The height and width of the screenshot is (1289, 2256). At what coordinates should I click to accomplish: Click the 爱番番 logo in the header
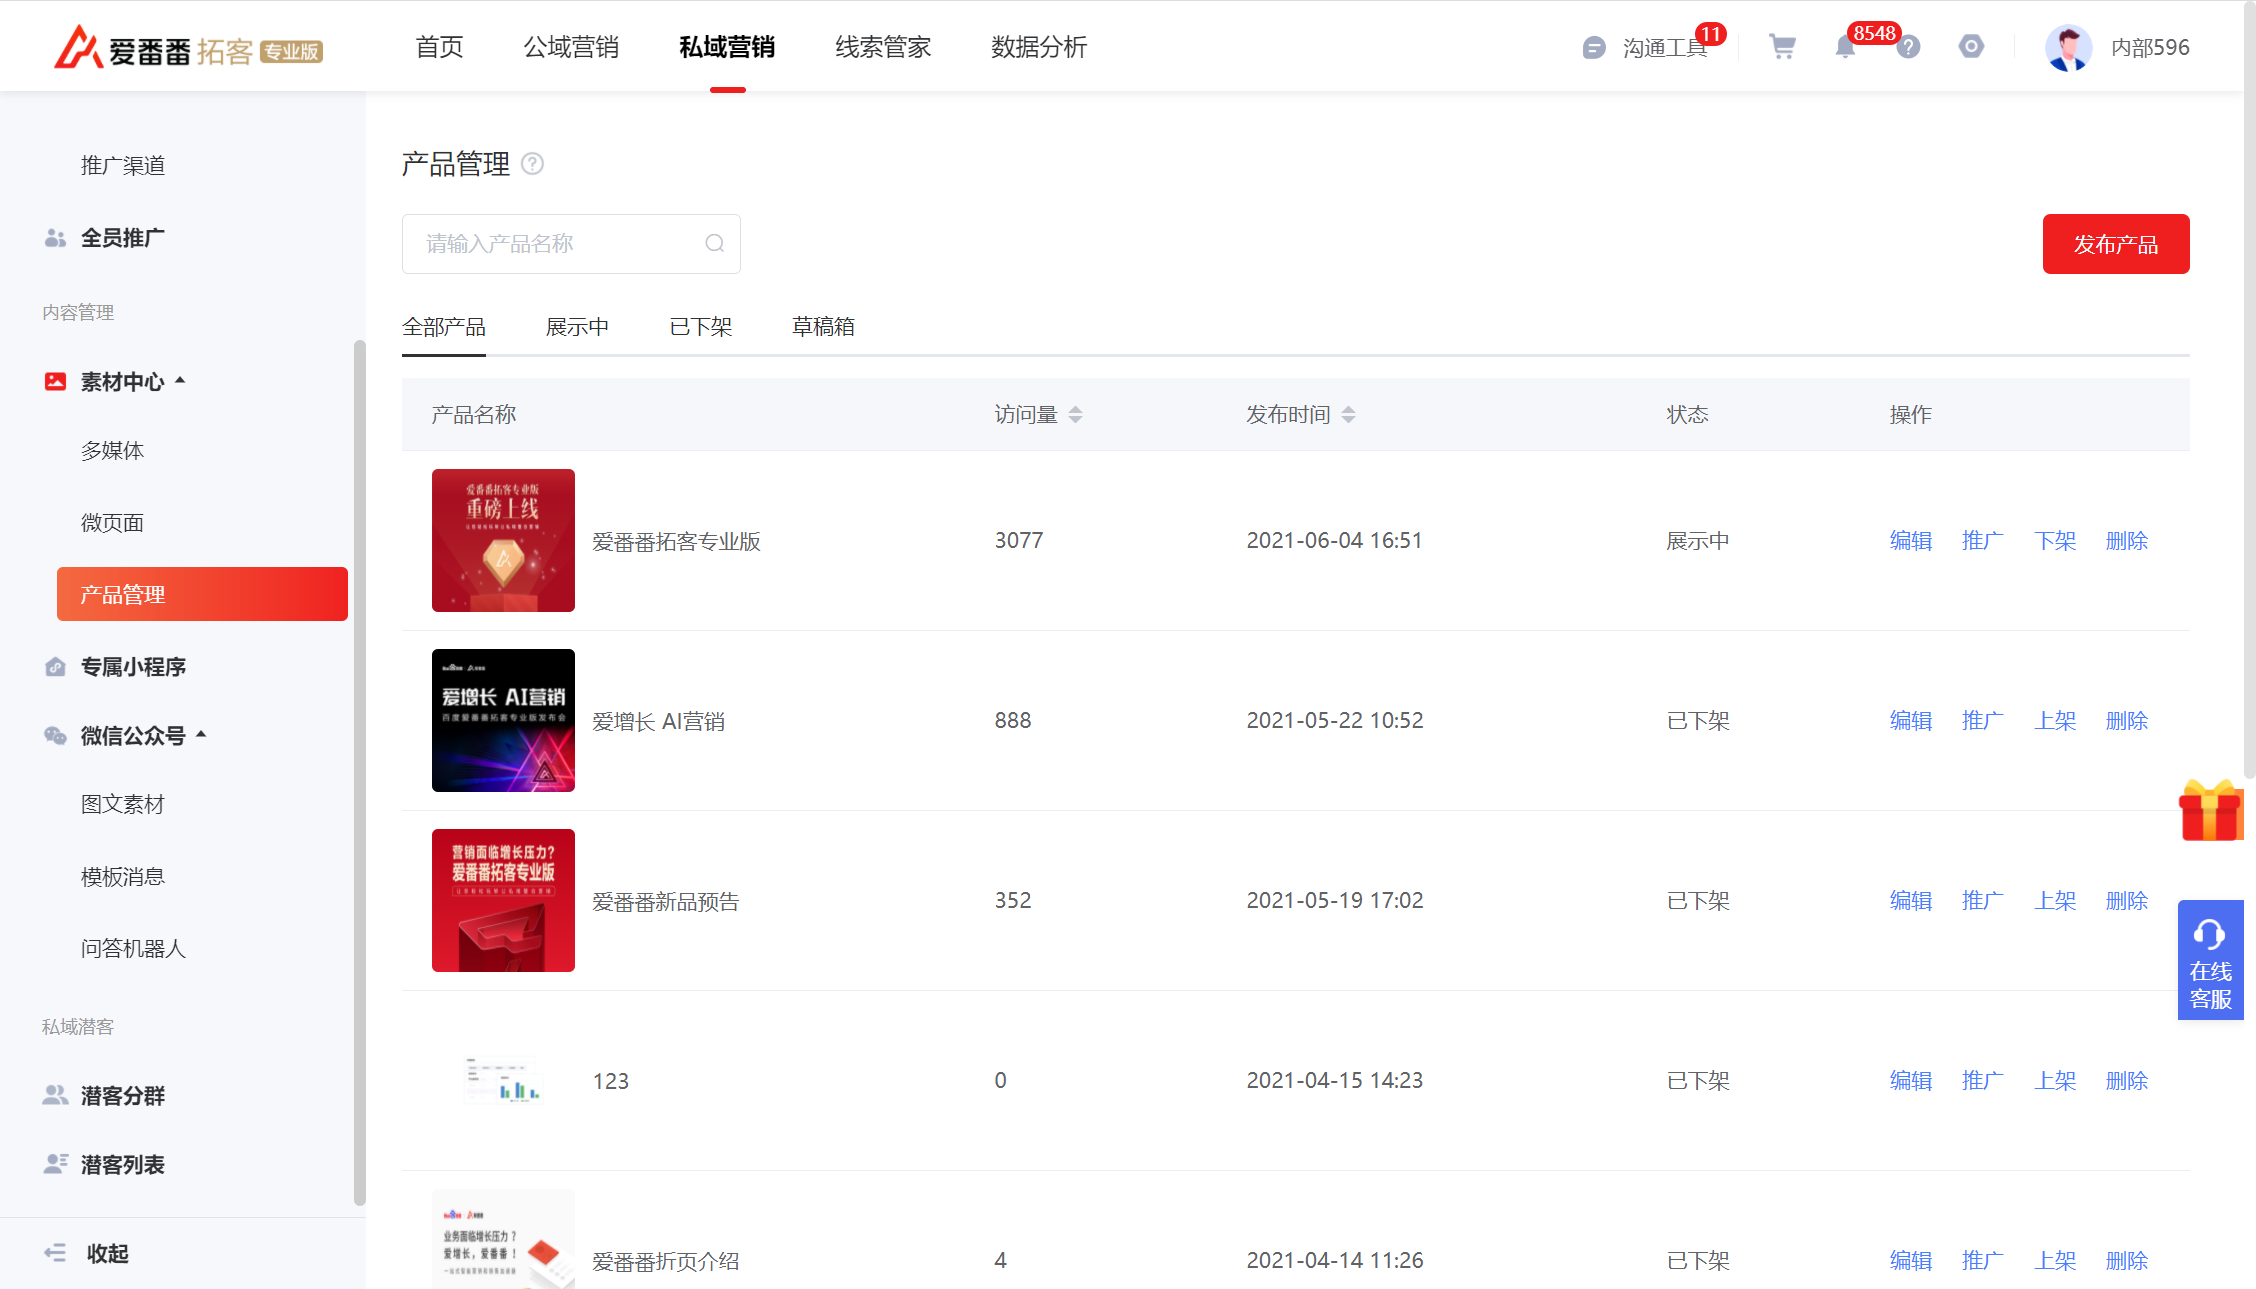point(188,47)
